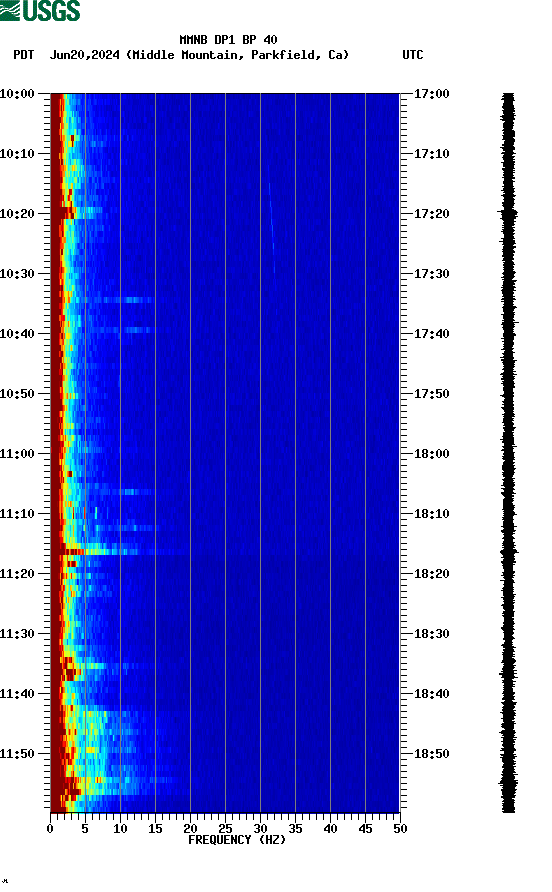This screenshot has width=552, height=892.
Task: Click the 17:30 UTC time label
Action: pos(431,274)
